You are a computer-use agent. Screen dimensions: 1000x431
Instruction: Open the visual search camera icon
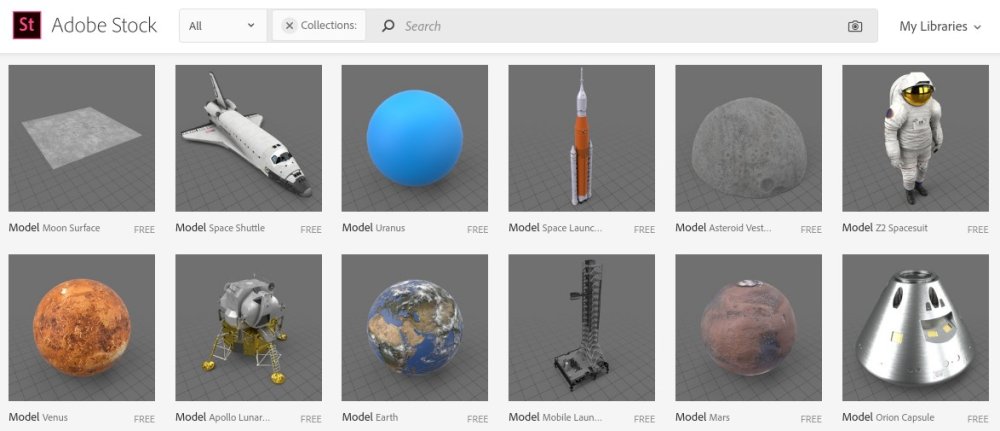click(x=855, y=26)
